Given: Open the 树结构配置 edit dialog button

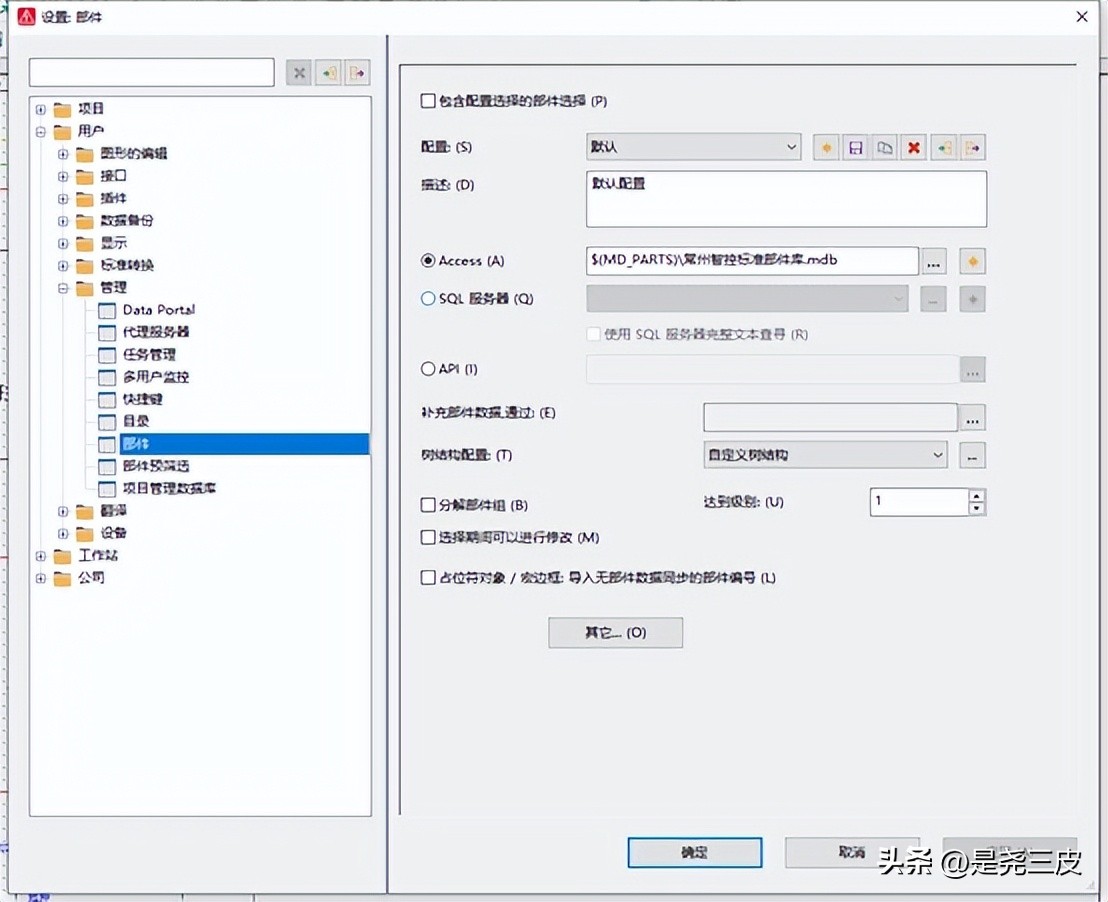Looking at the screenshot, I should (x=973, y=456).
